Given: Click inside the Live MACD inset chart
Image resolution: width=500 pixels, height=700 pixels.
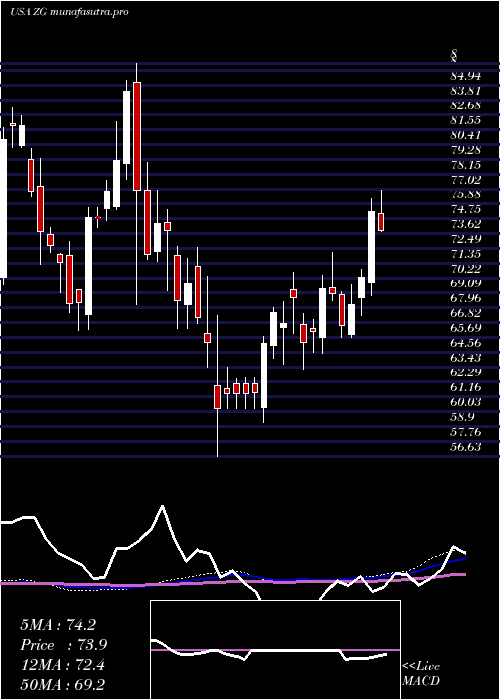Looking at the screenshot, I should [275, 650].
